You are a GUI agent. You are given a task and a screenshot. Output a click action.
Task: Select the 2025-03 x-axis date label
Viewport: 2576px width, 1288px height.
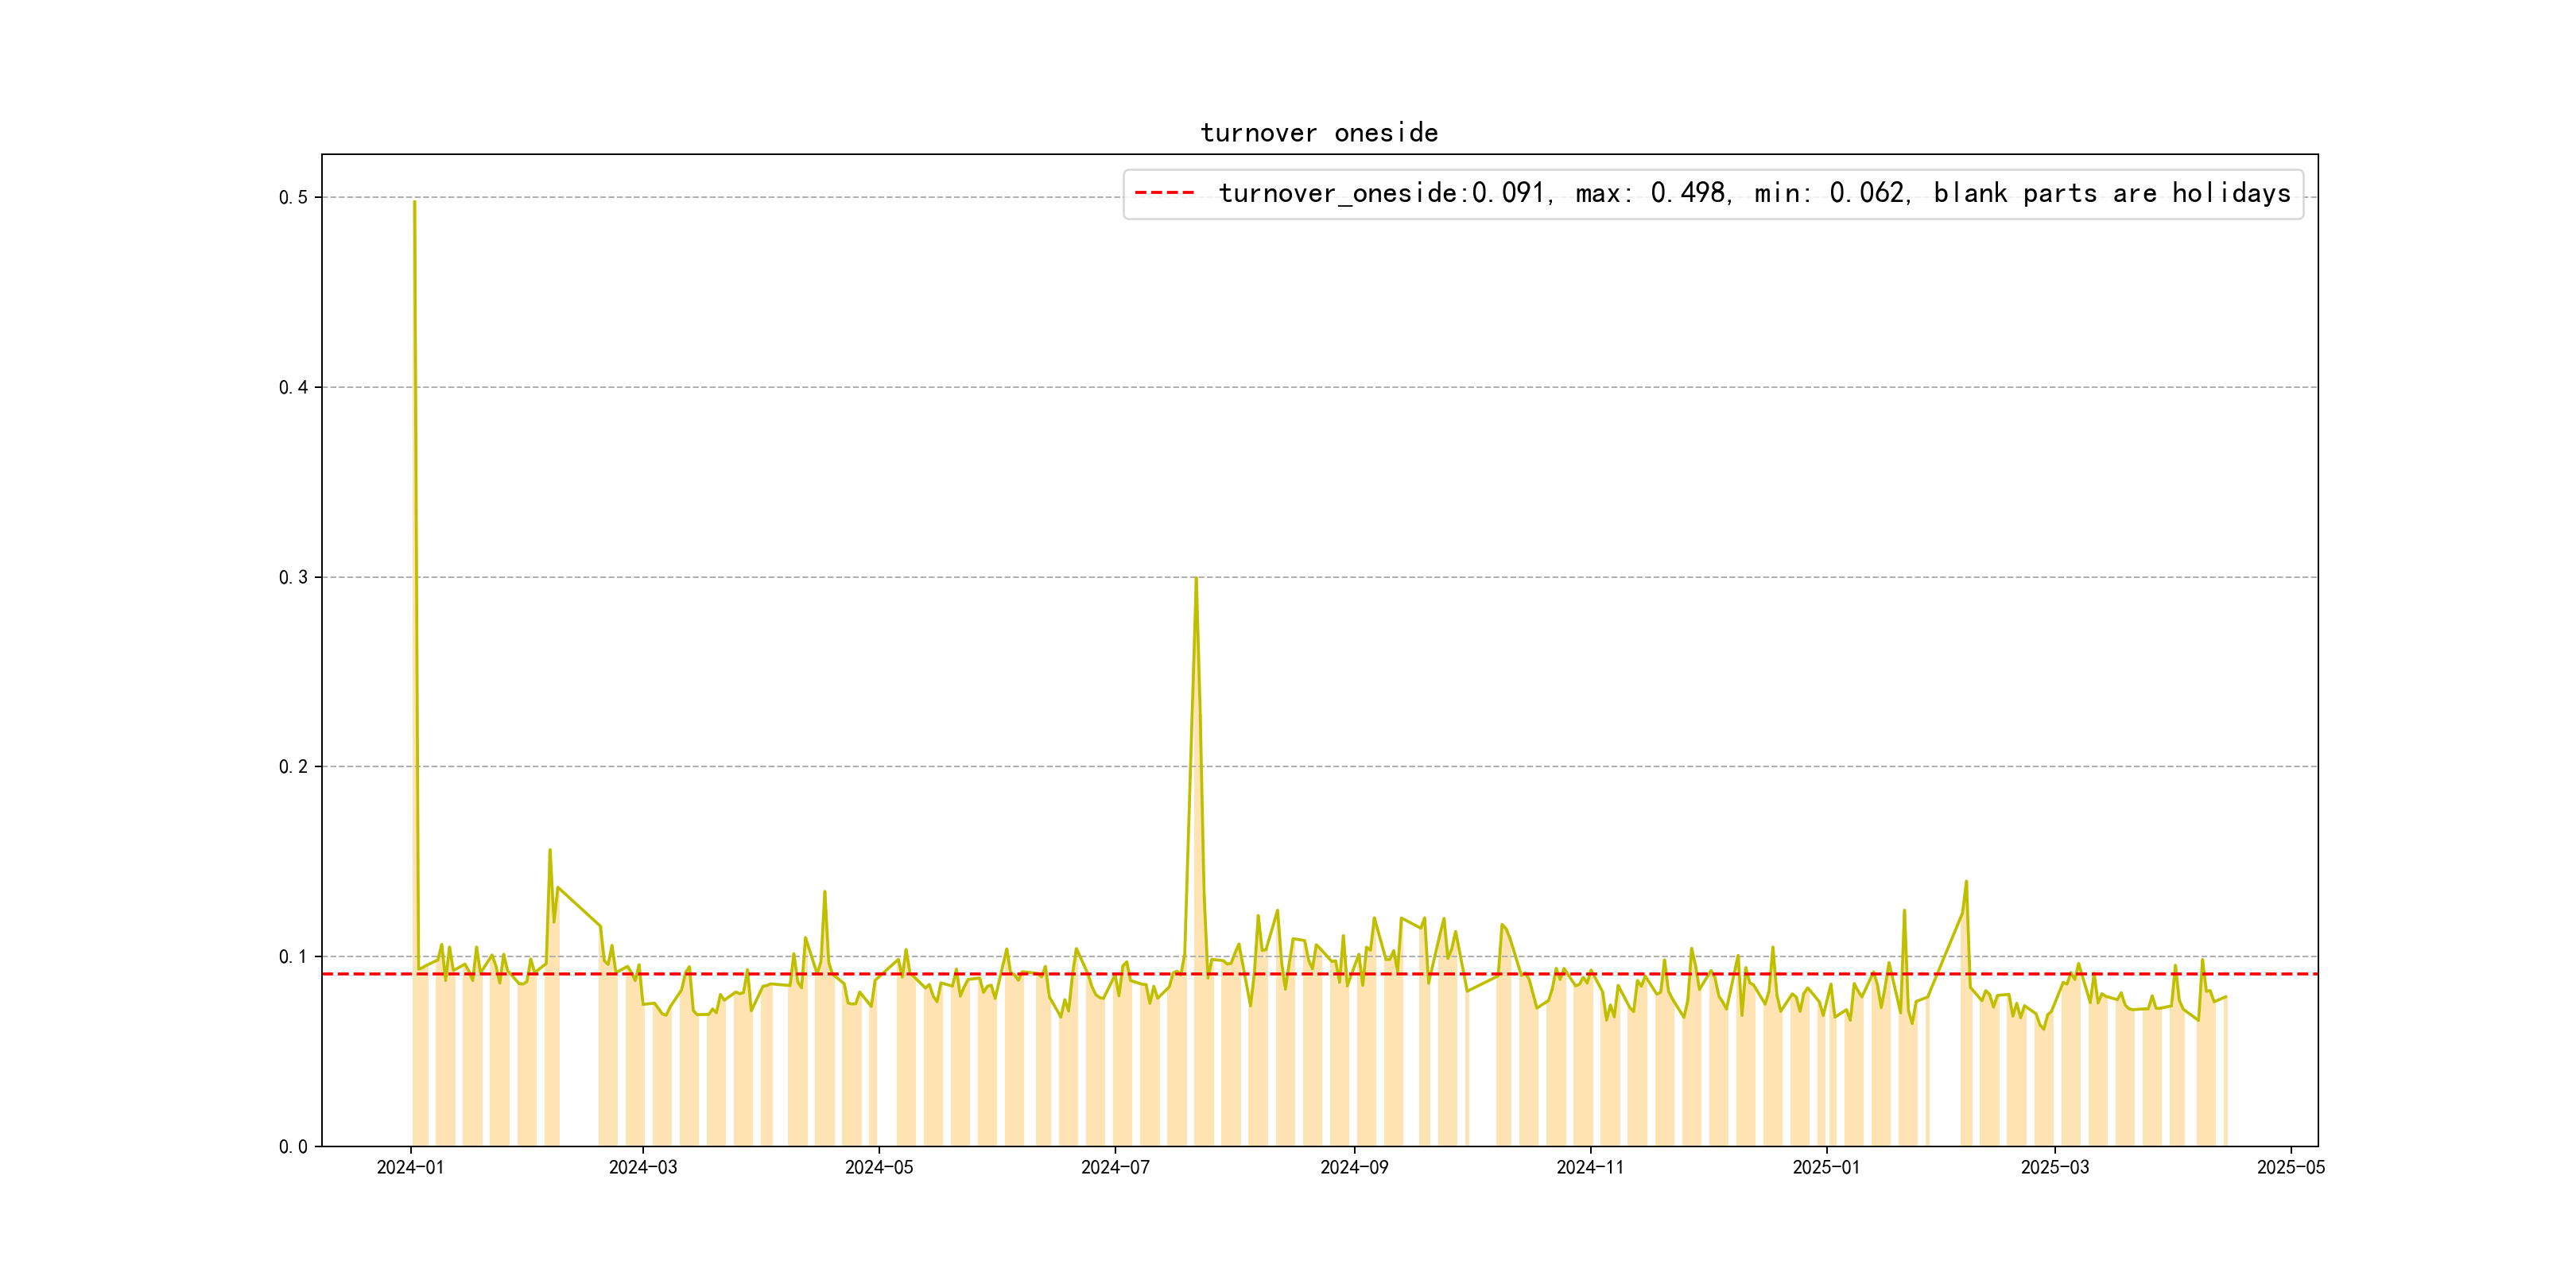[x=2055, y=1168]
